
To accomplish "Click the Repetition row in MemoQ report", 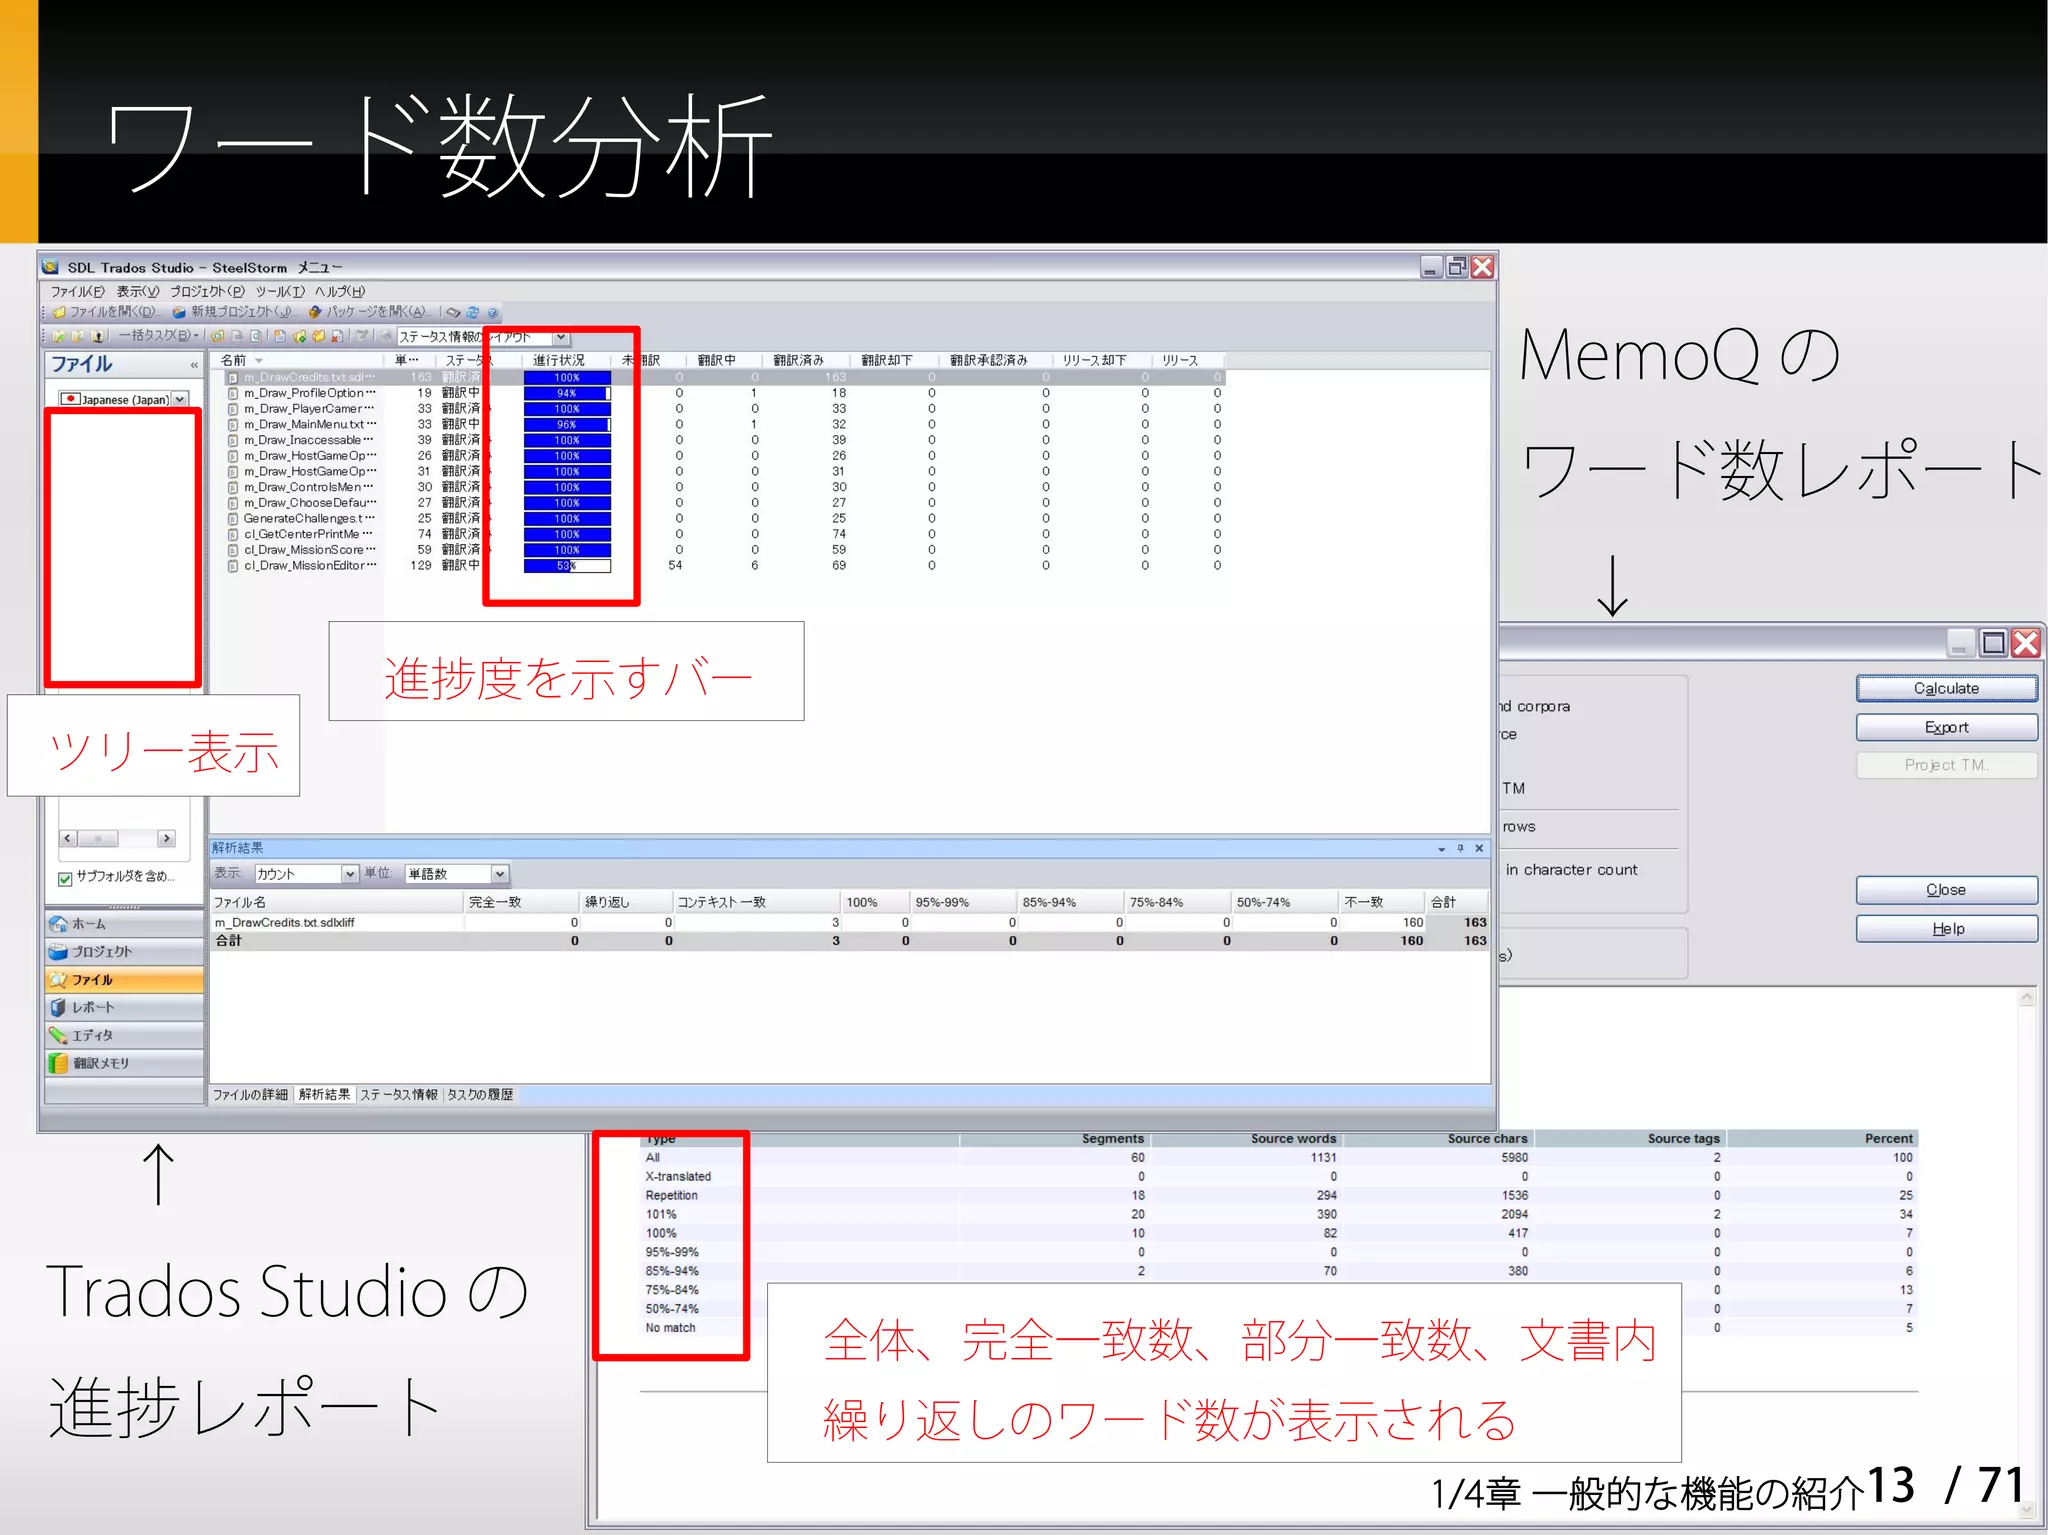I will point(1278,1196).
